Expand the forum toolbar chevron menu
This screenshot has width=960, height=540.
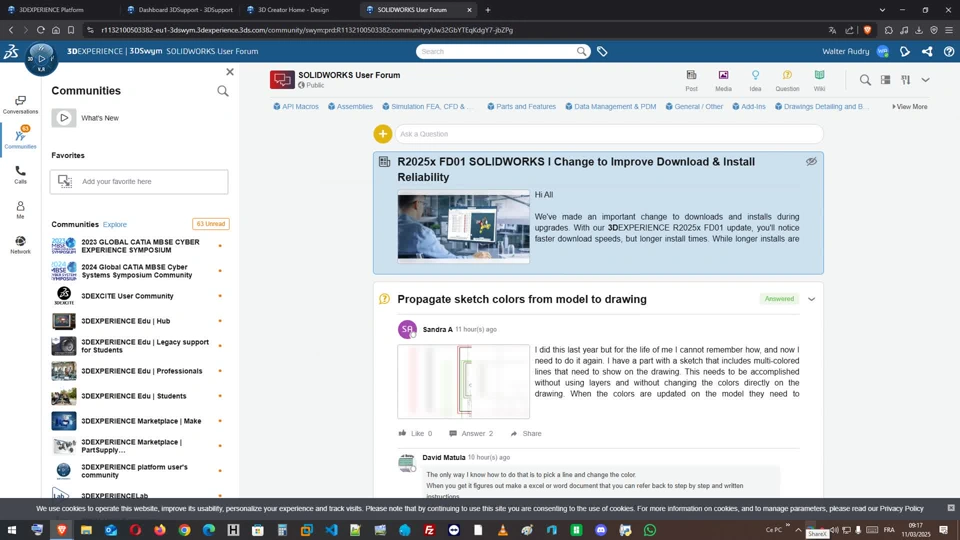pos(925,80)
